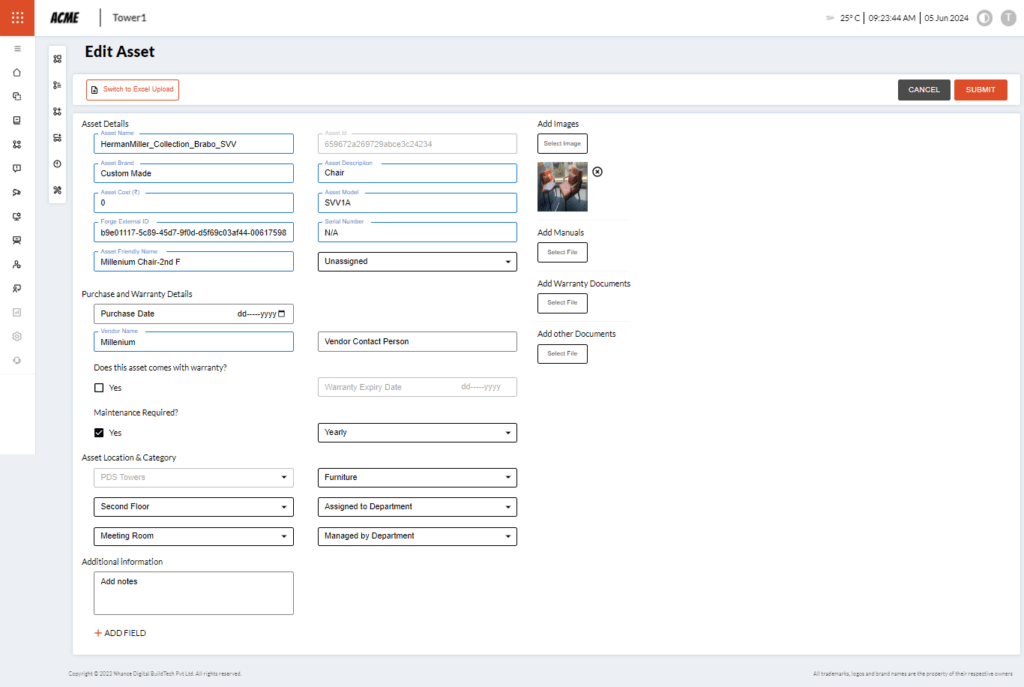
Task: Click the Vendor Contact Person input field
Action: [417, 342]
